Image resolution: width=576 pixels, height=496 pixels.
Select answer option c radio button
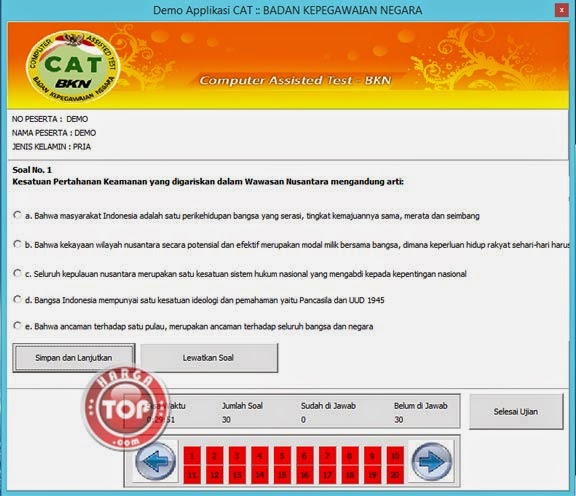pyautogui.click(x=17, y=273)
